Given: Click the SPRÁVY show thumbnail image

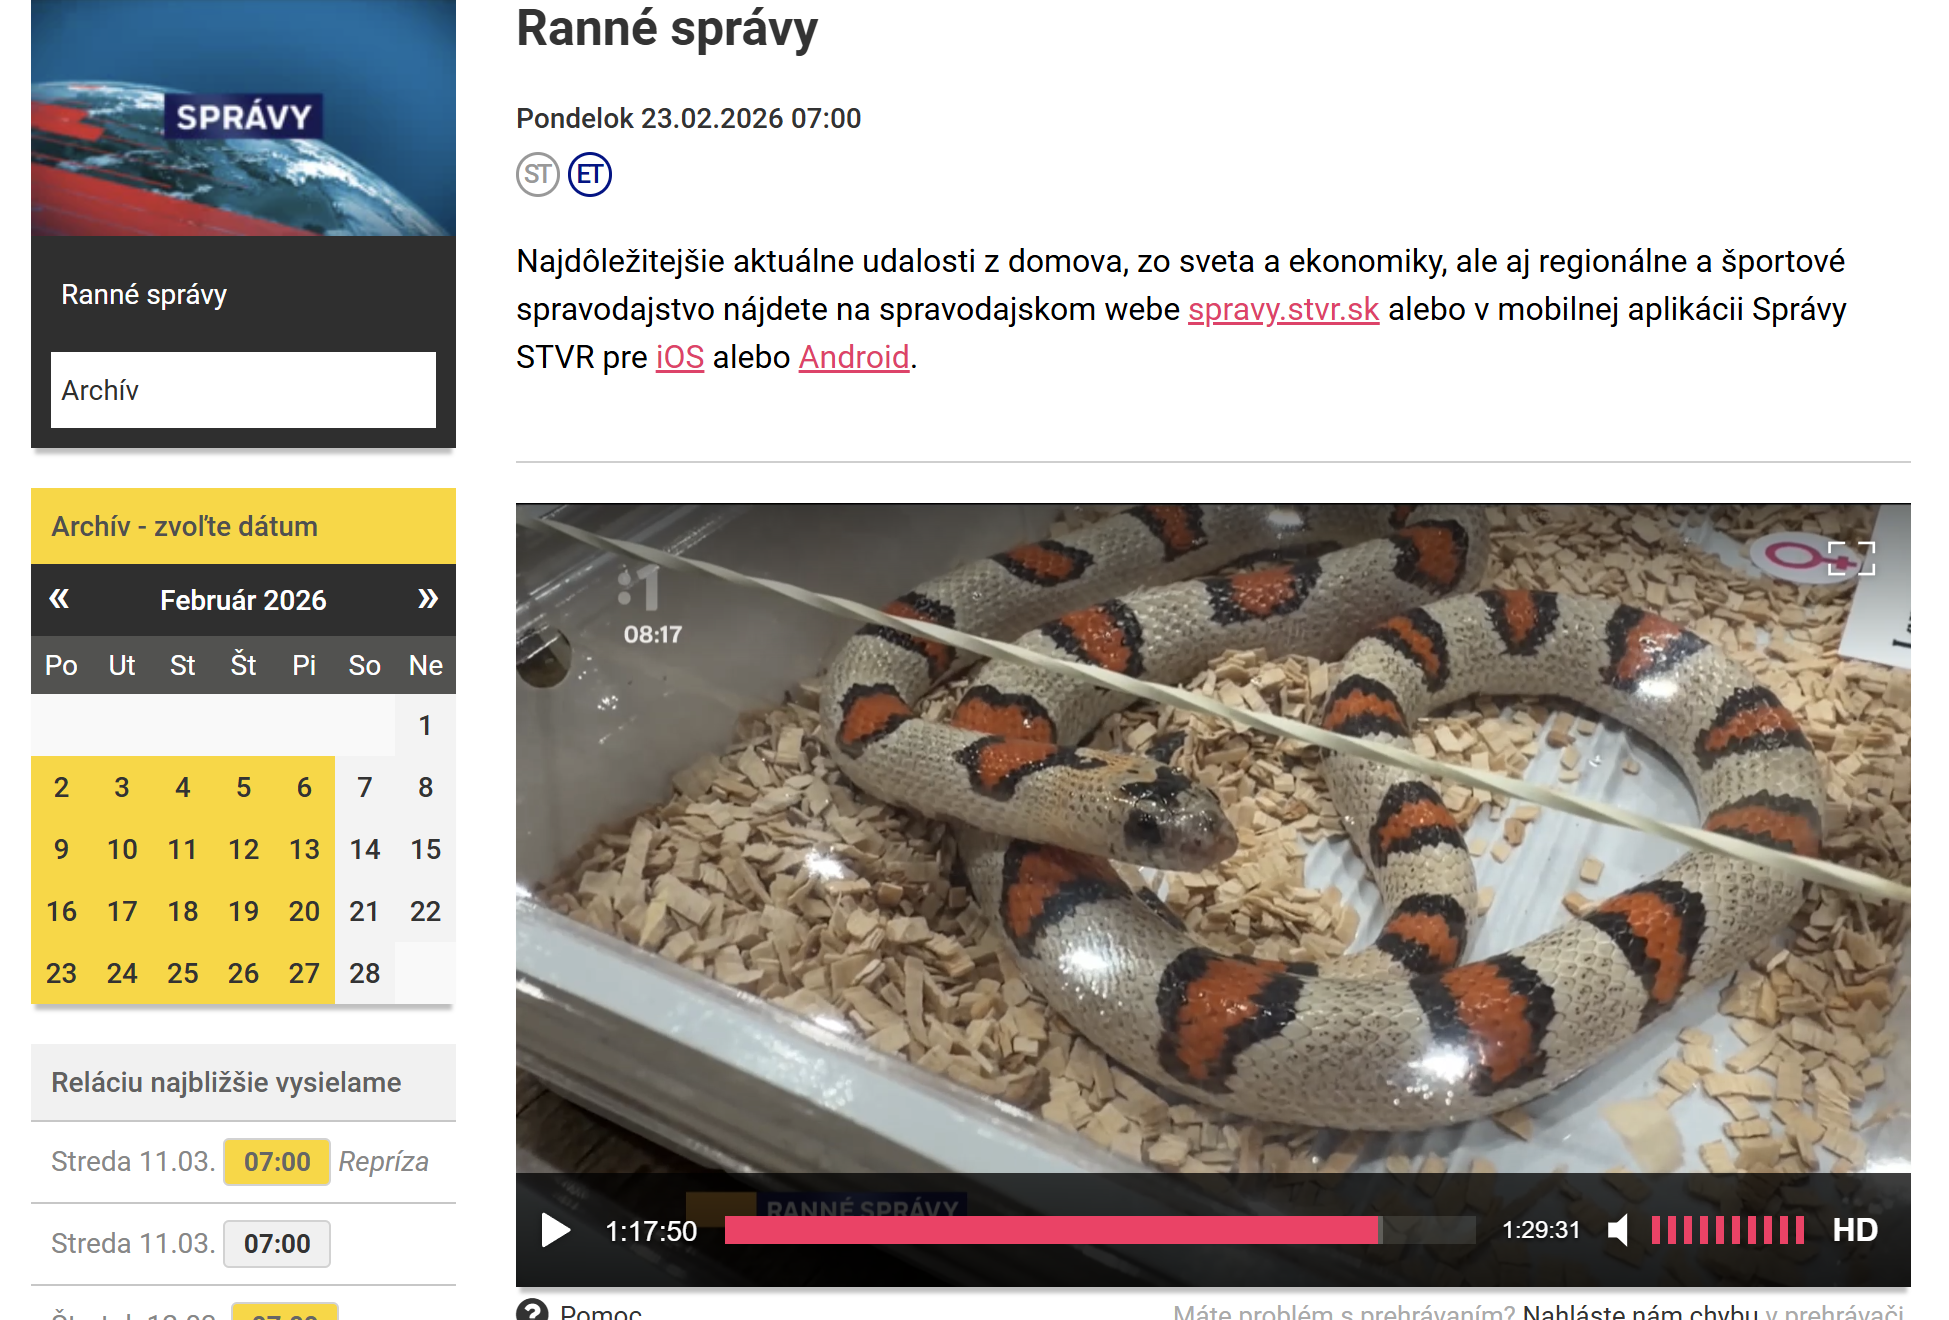Looking at the screenshot, I should coord(243,118).
